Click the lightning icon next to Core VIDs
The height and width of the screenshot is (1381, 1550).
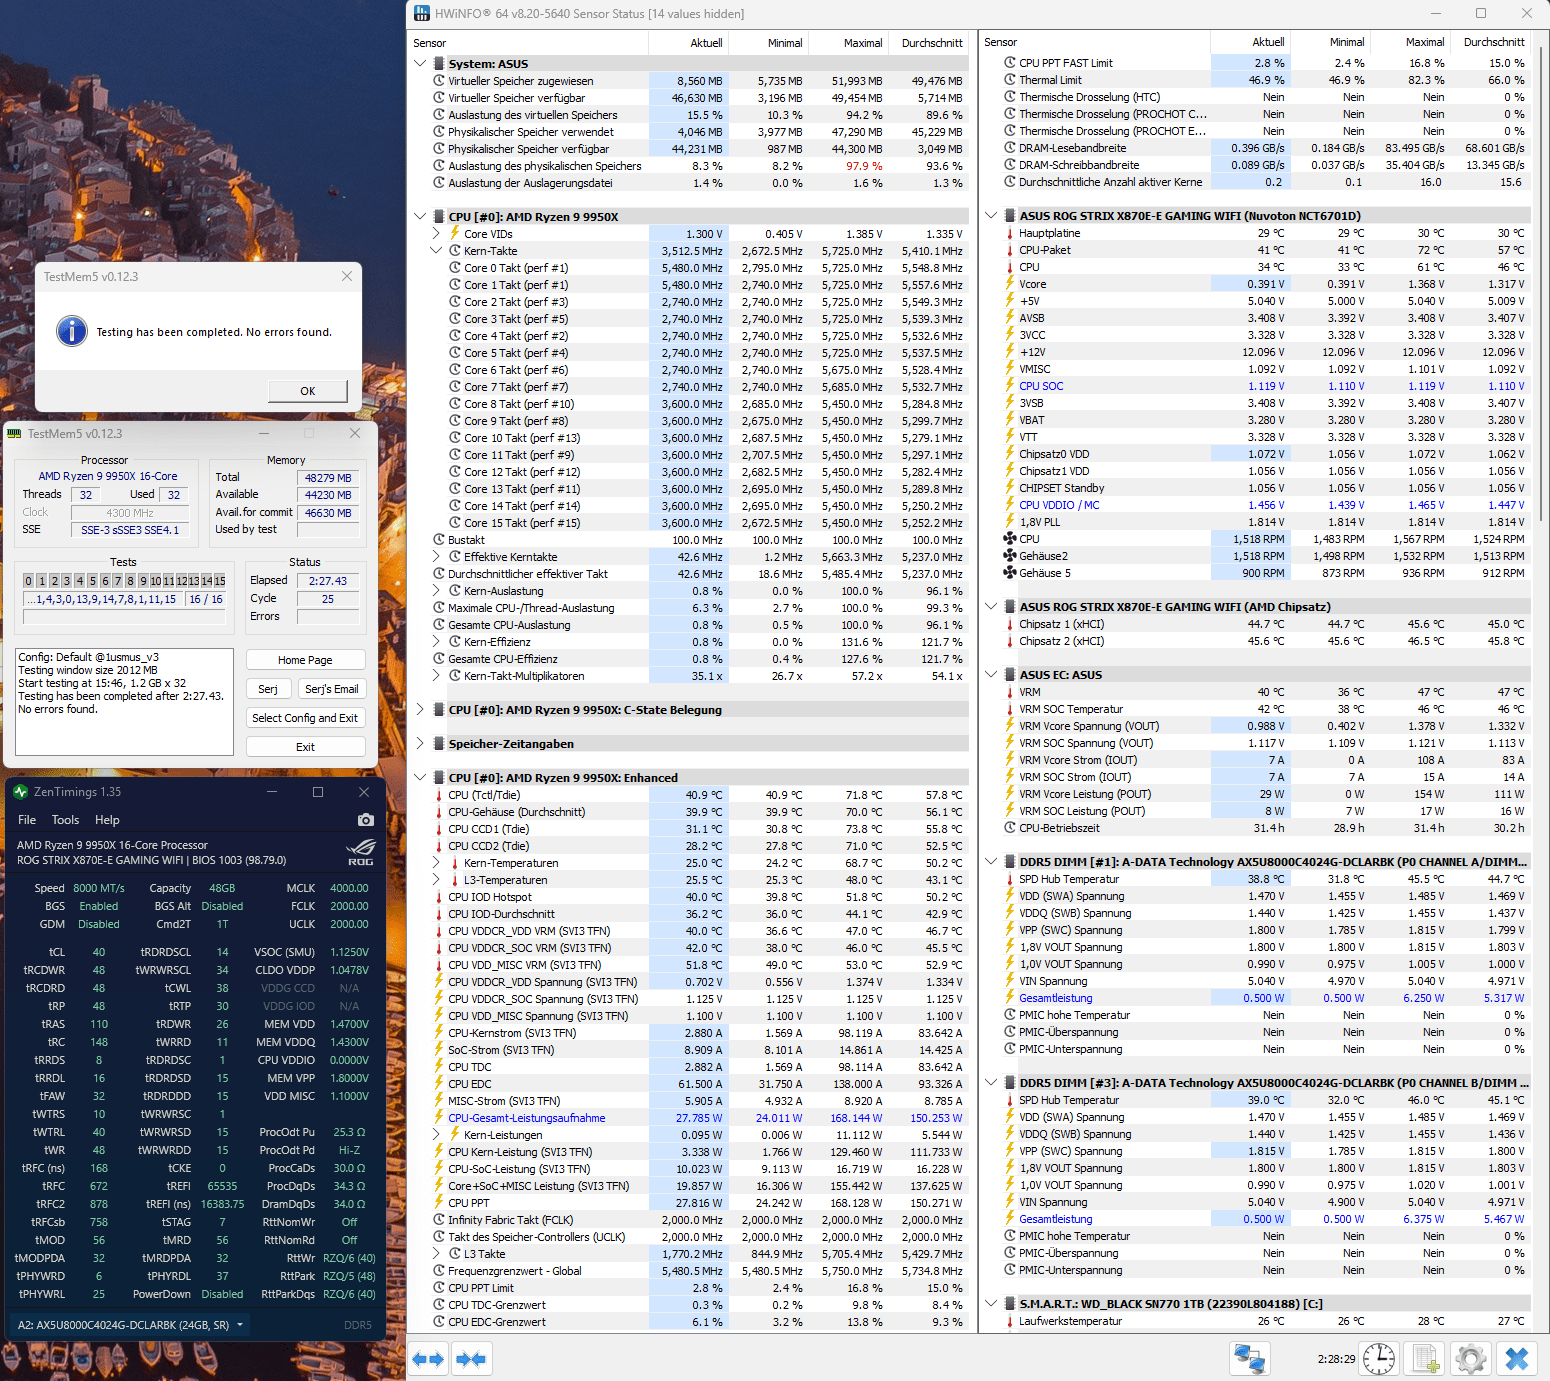455,233
